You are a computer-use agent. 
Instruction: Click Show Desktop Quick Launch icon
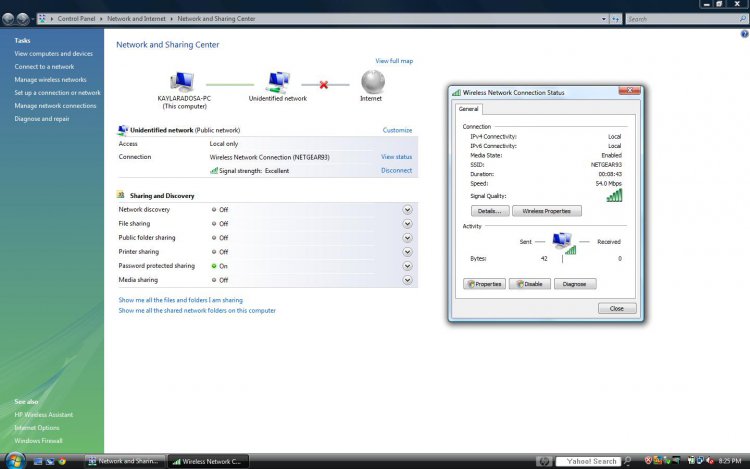tap(38, 461)
